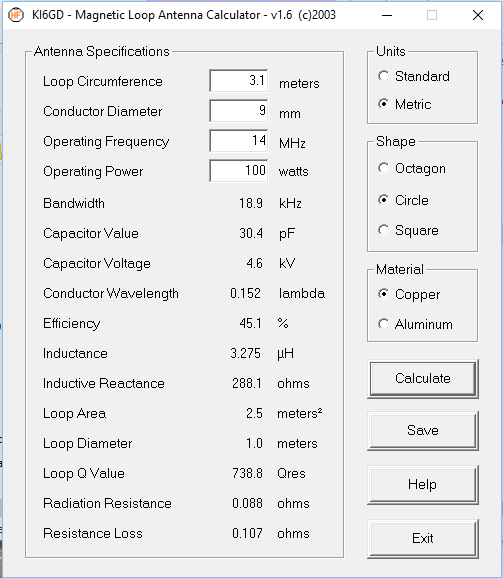Click the HF application icon in title bar
The width and height of the screenshot is (503, 578).
[16, 15]
